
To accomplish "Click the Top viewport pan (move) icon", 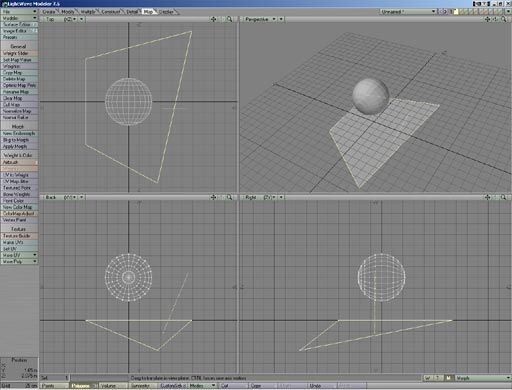I will pos(213,19).
